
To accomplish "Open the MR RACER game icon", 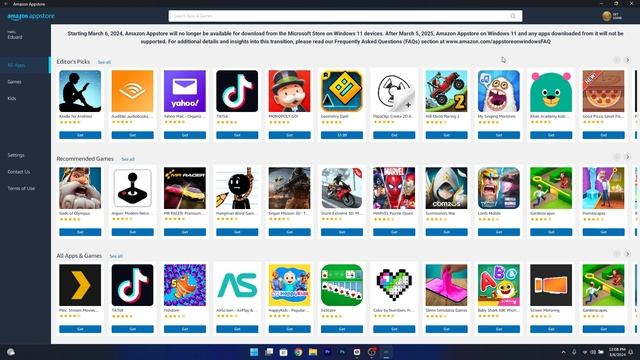I will (x=185, y=188).
